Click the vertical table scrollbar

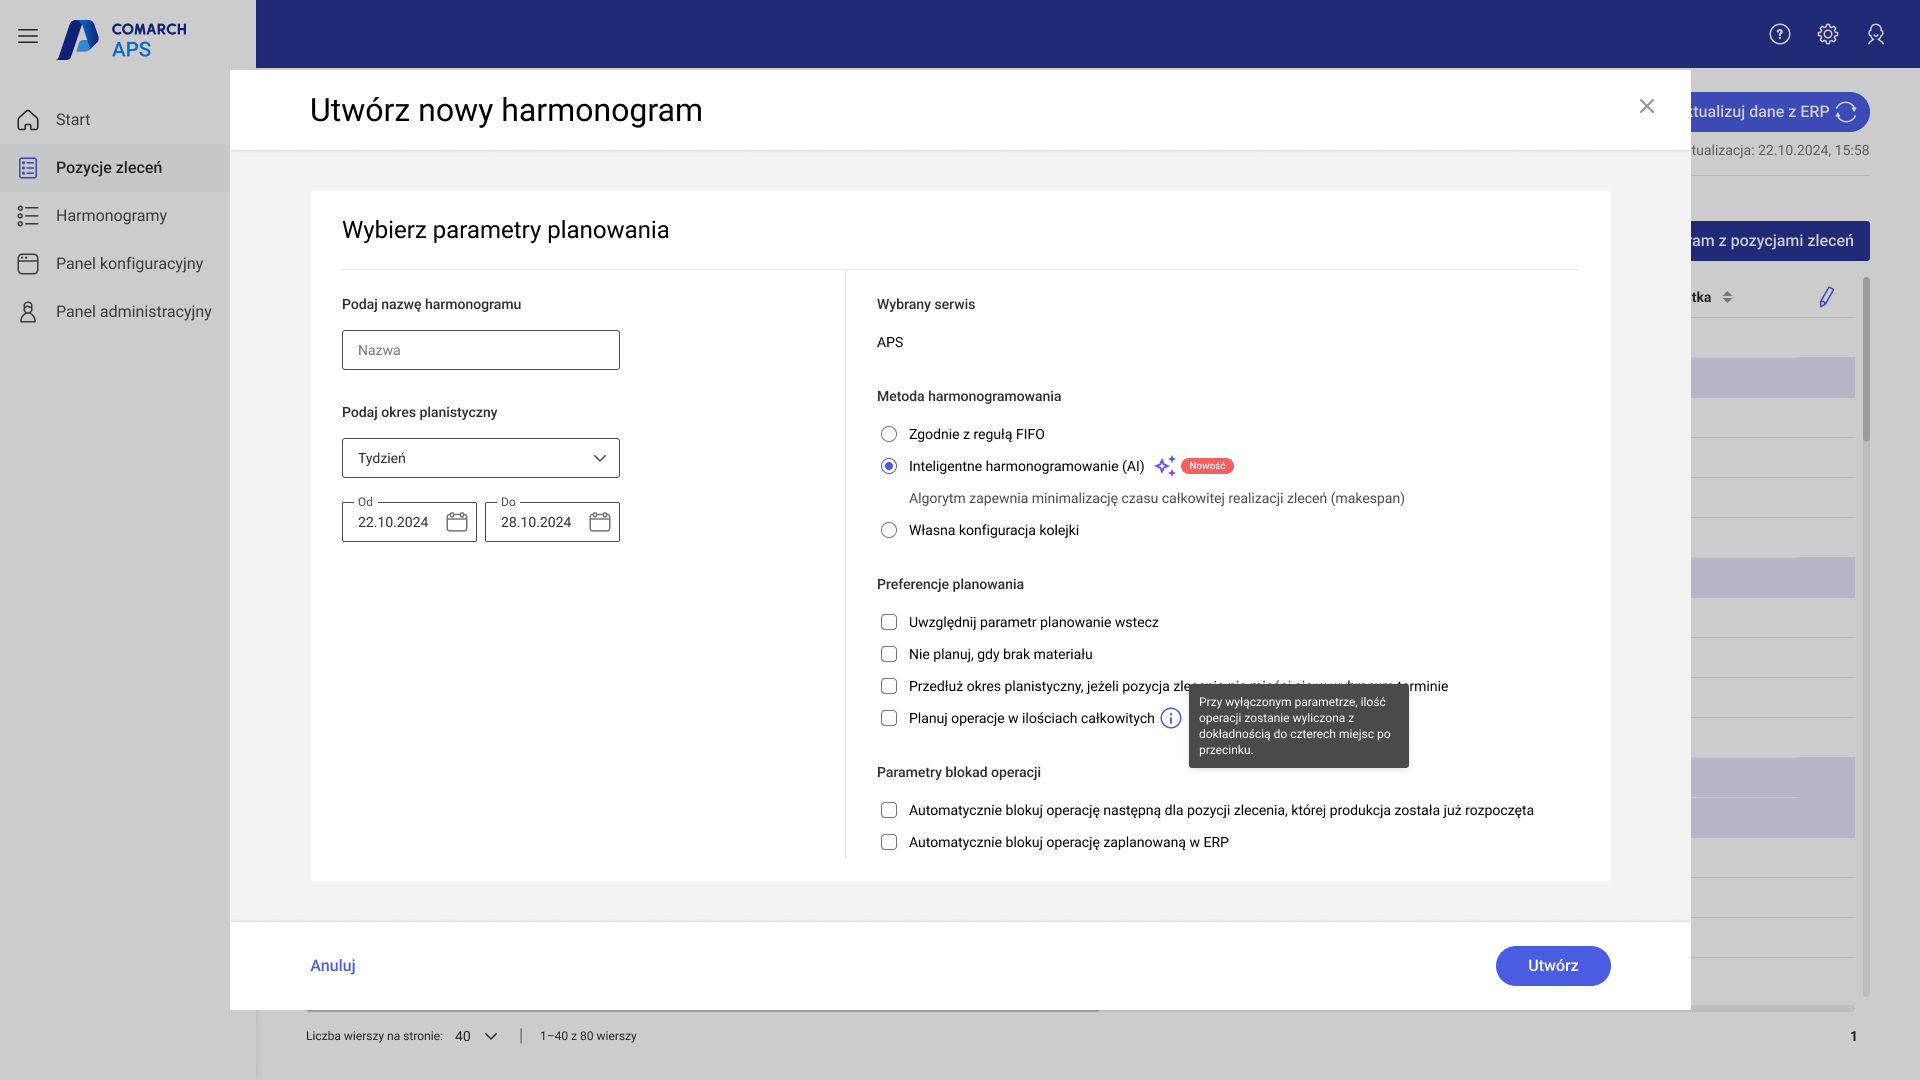click(1866, 360)
